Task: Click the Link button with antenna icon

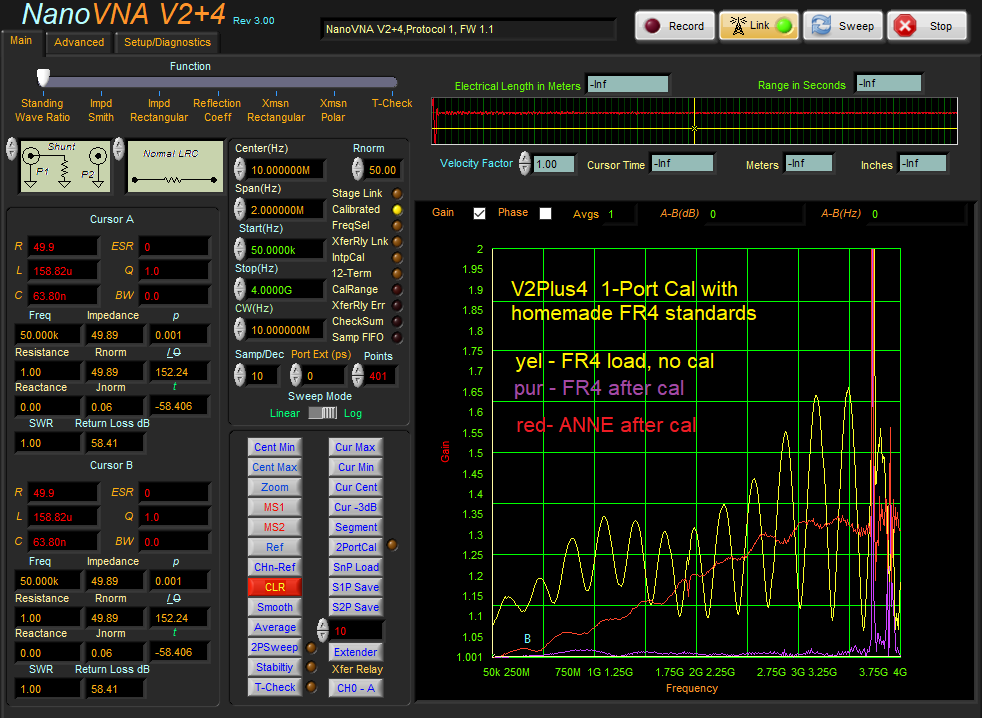Action: point(759,26)
